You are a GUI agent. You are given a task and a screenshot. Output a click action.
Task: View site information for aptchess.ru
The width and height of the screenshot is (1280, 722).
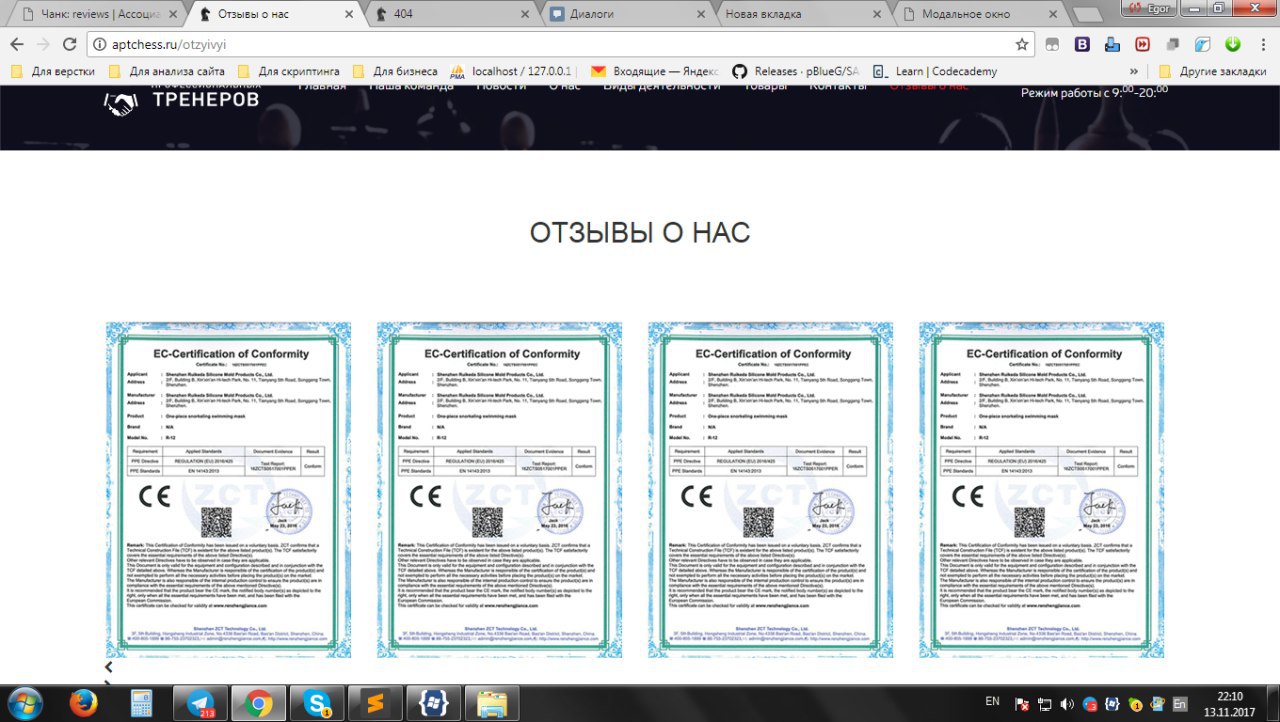[x=98, y=44]
